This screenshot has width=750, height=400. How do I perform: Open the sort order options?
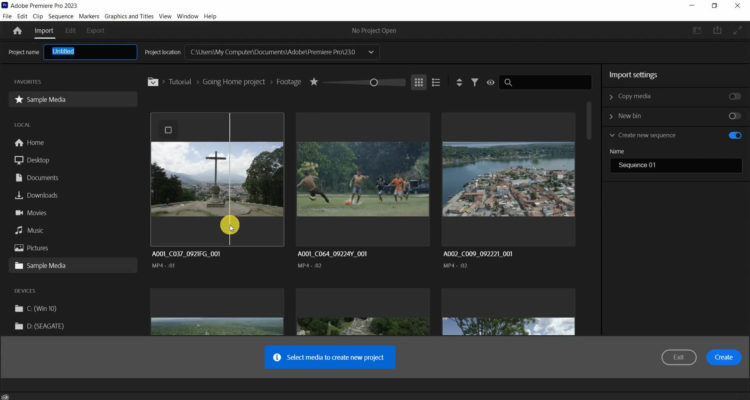coord(459,82)
